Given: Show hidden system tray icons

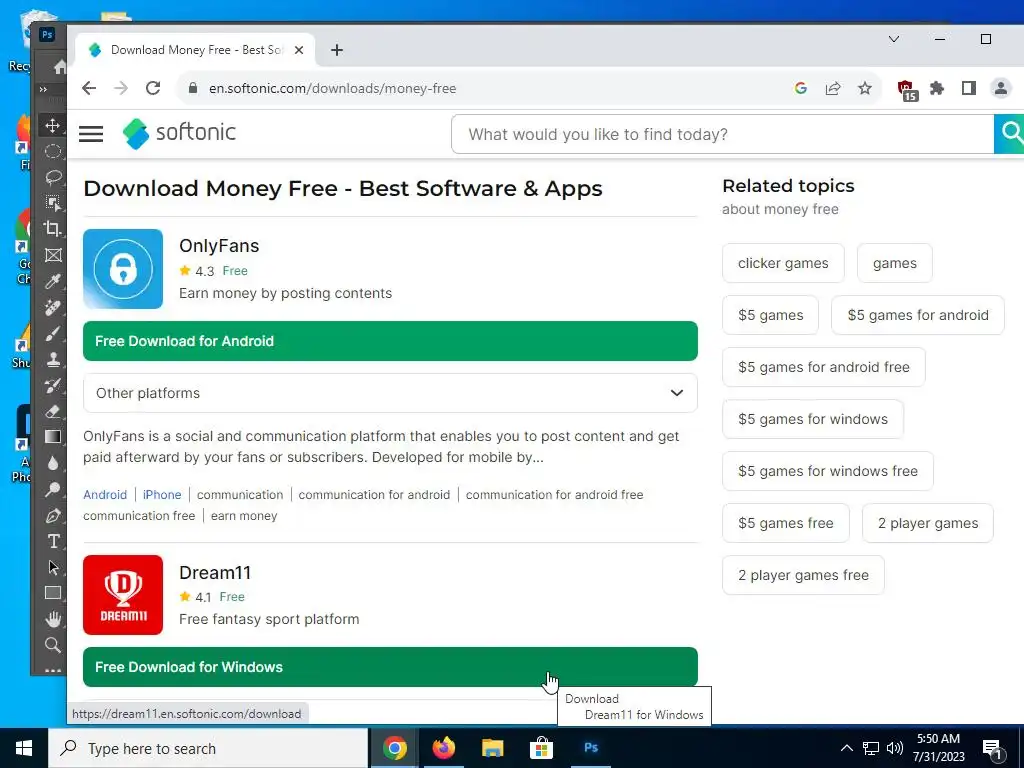Looking at the screenshot, I should 846,748.
